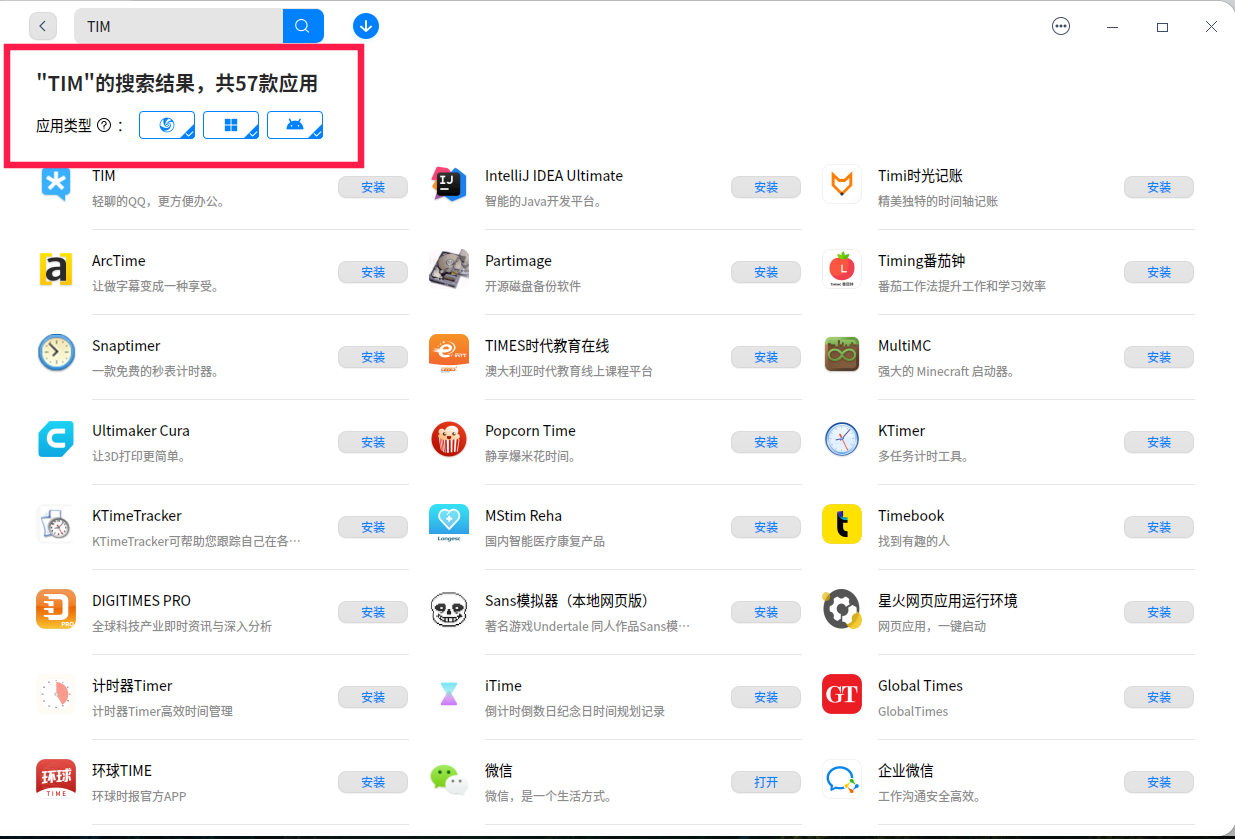
Task: Install KTimeTracker
Action: coord(373,527)
